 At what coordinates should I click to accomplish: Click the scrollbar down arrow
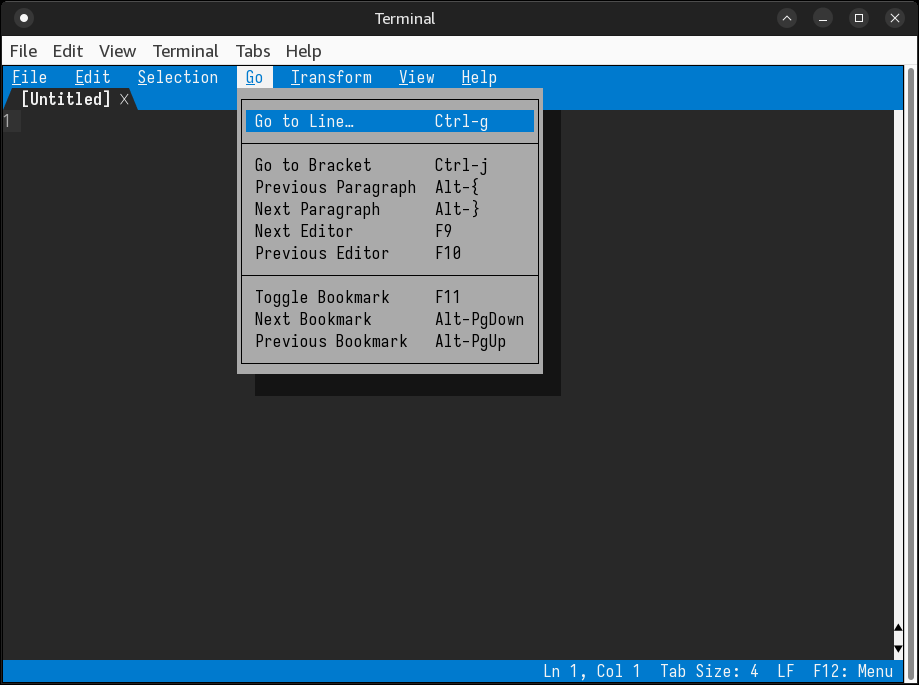[x=898, y=648]
